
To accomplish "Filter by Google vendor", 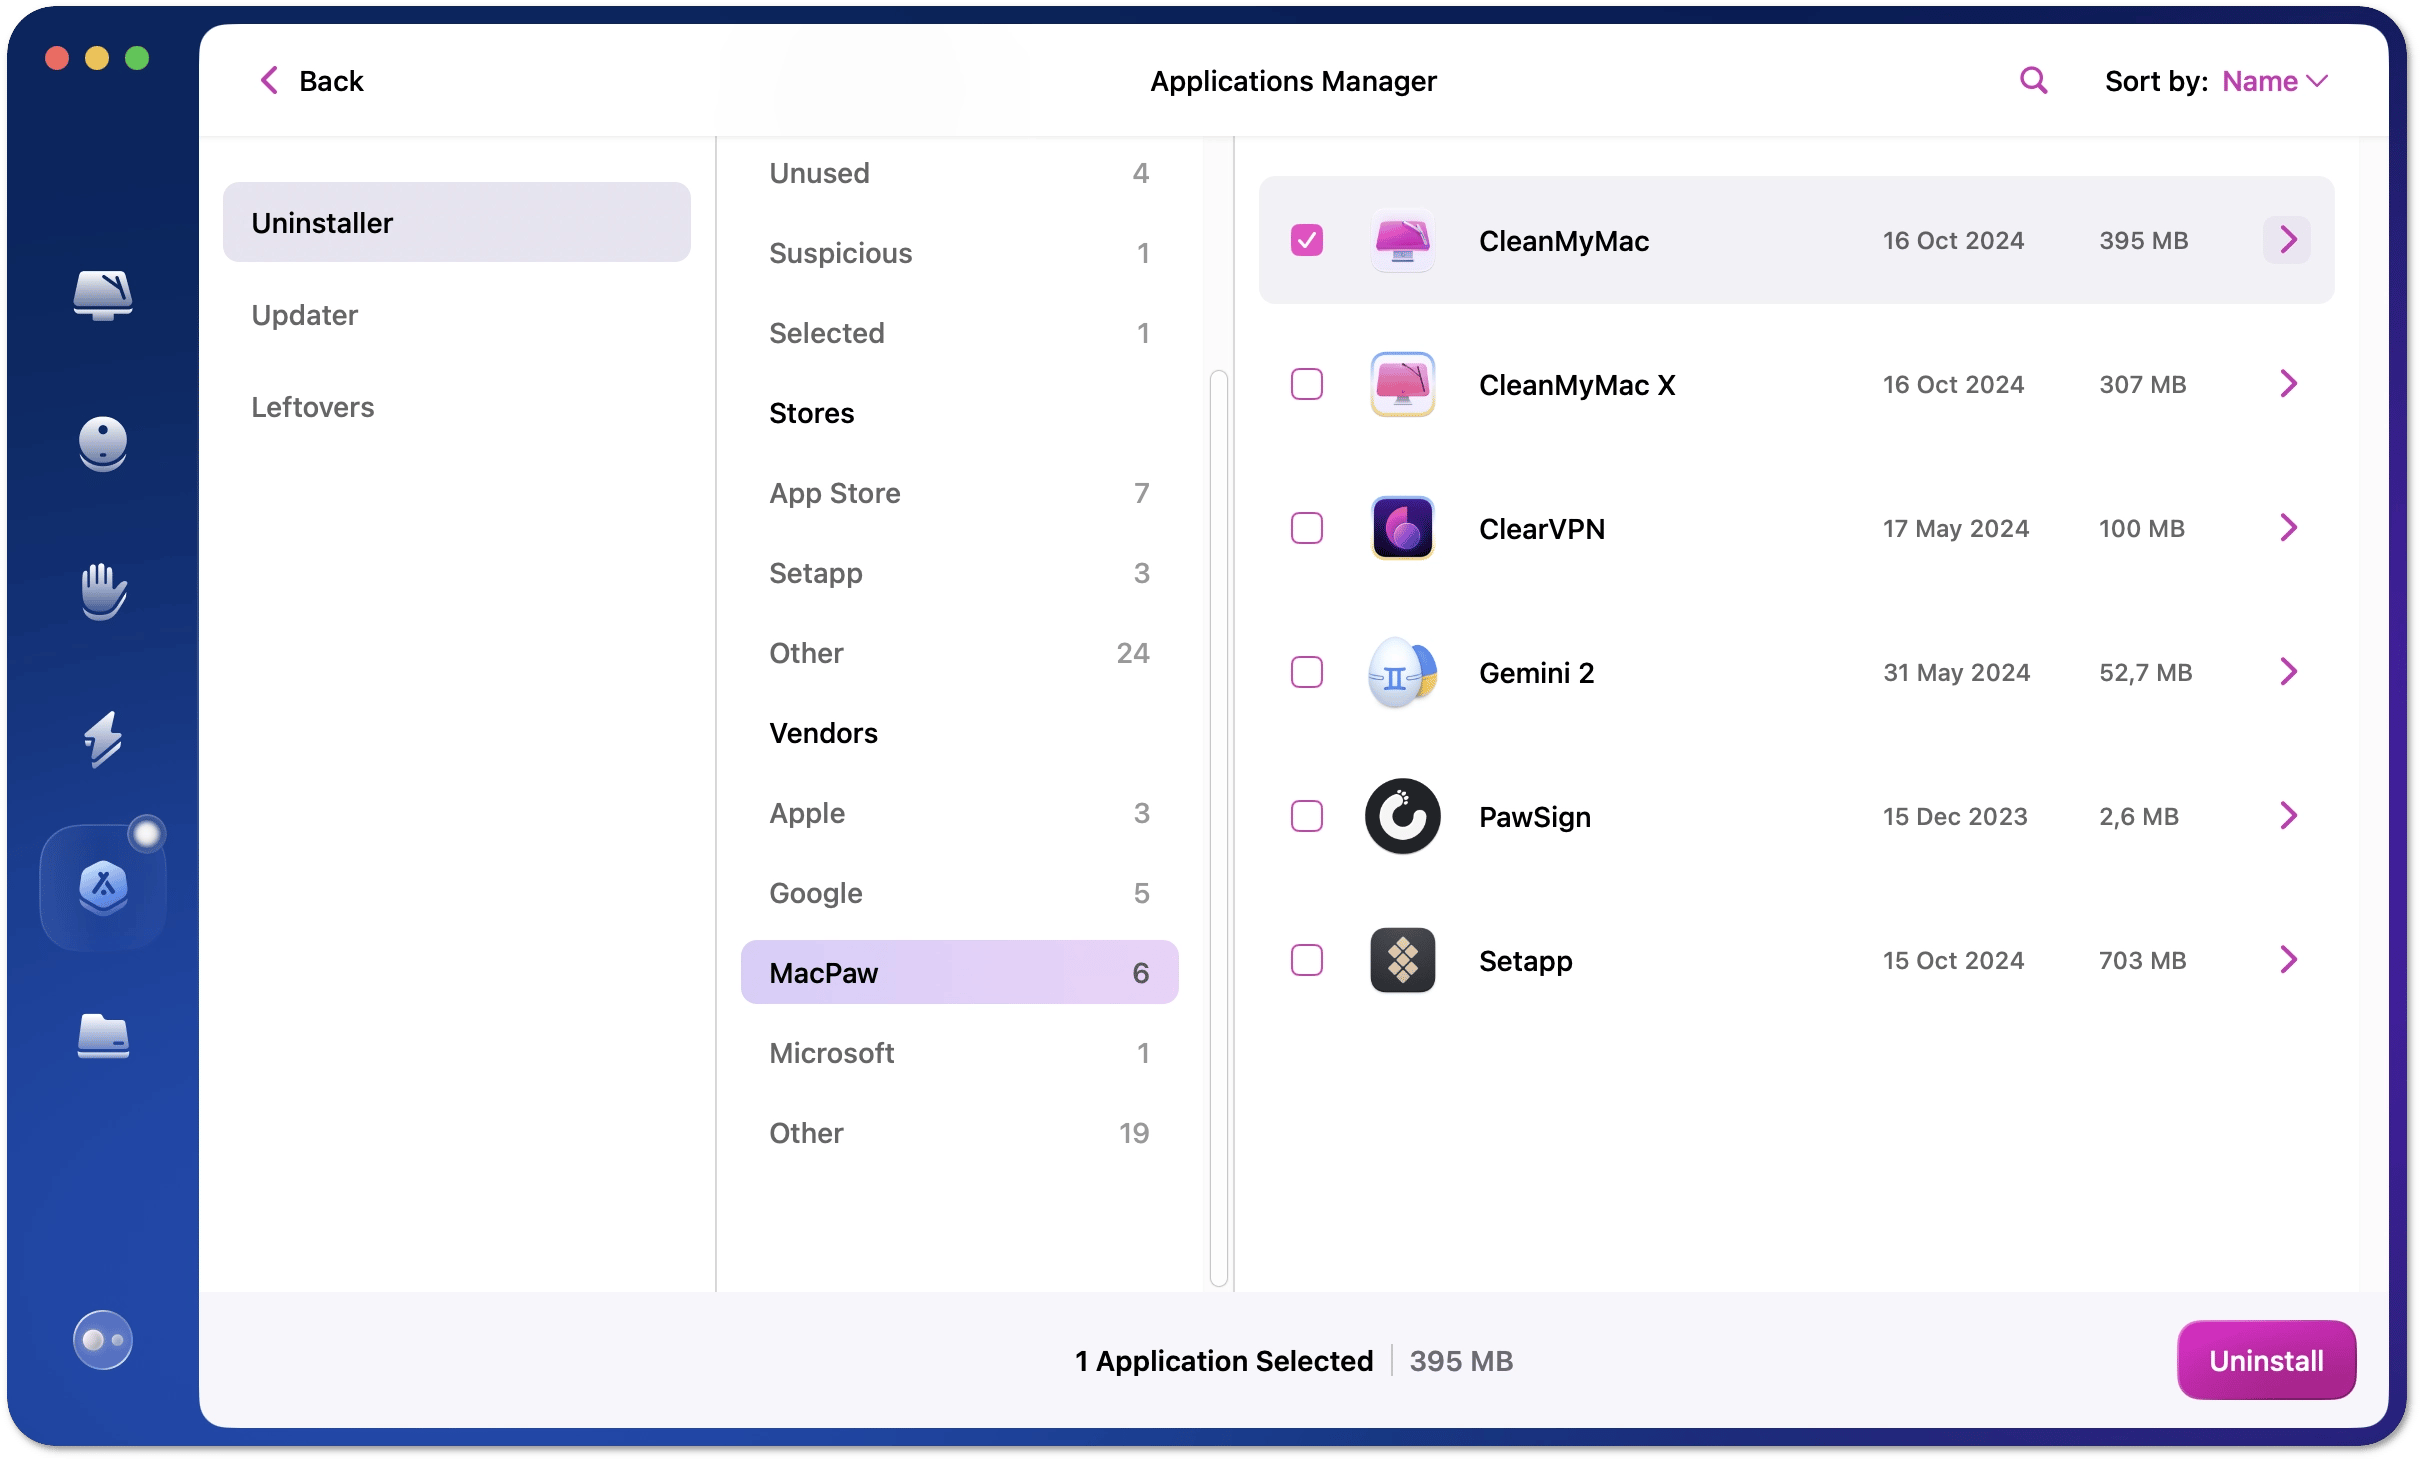I will [959, 893].
